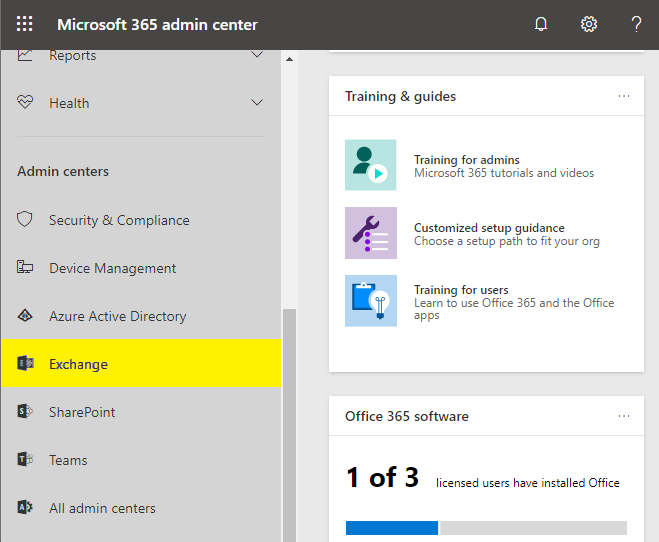Click the Security & Compliance shield icon
The height and width of the screenshot is (542, 659).
[25, 219]
